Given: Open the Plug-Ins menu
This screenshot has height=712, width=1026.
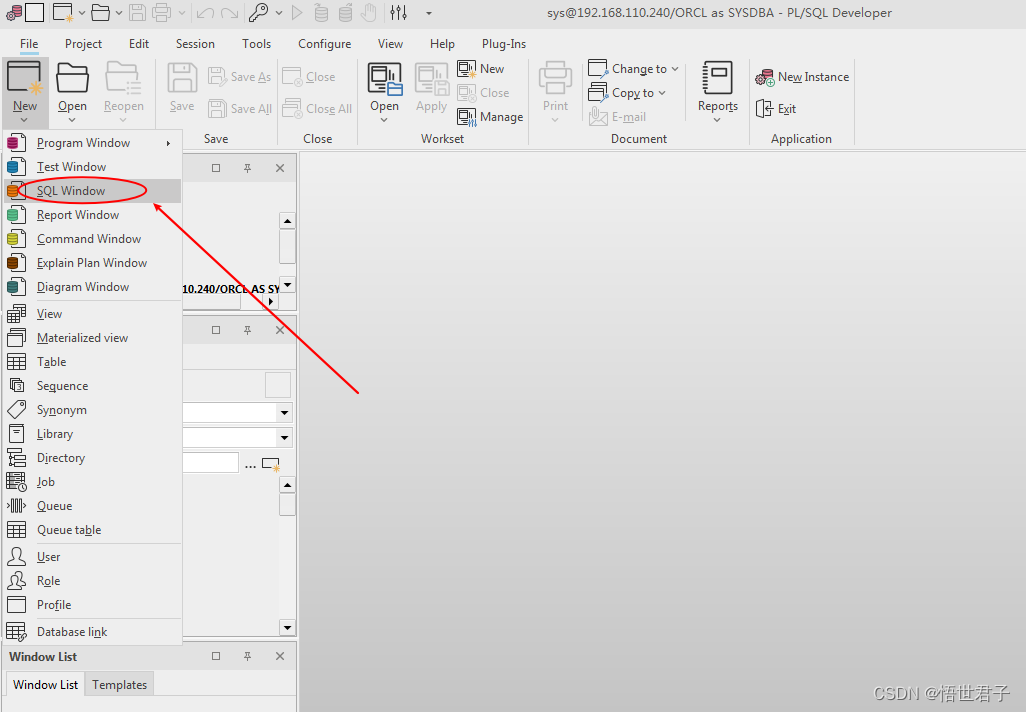Looking at the screenshot, I should click(504, 44).
